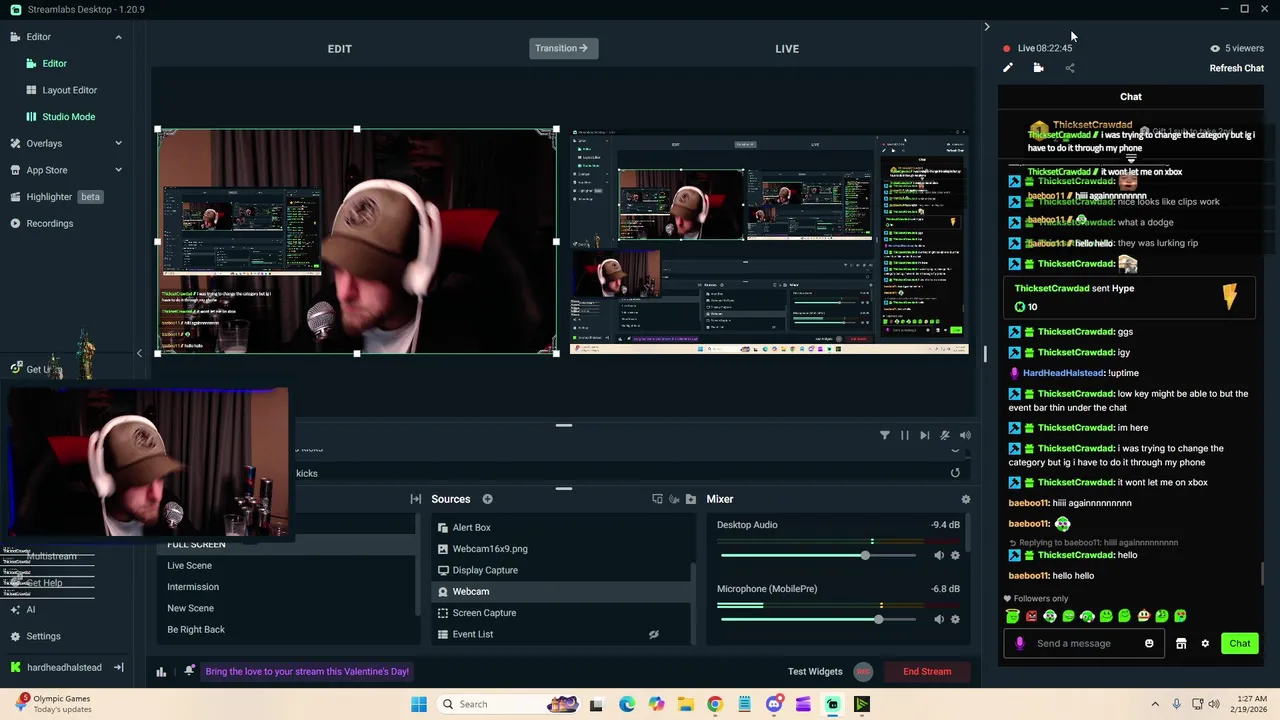Image resolution: width=1280 pixels, height=720 pixels.
Task: Click End Stream button
Action: coord(927,672)
